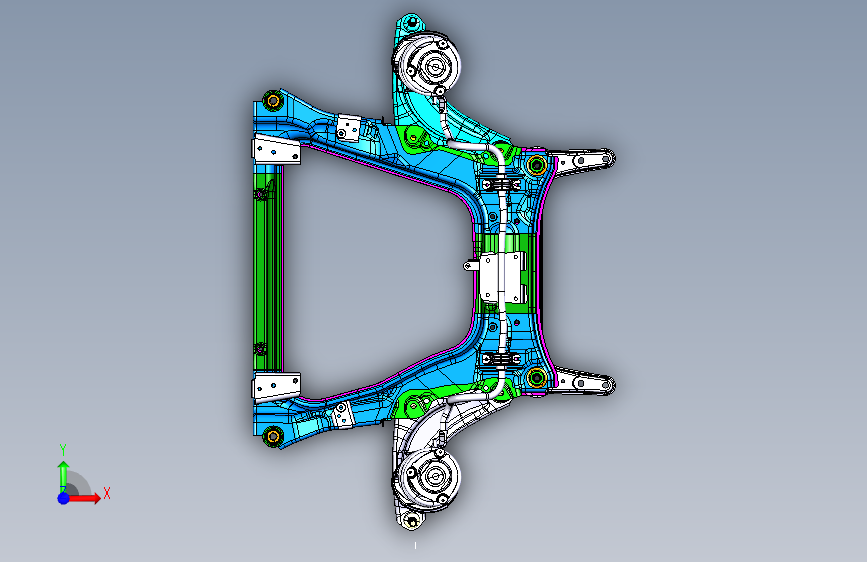867x562 pixels.
Task: Click the blue Z axis ball of triad
Action: coord(64,498)
